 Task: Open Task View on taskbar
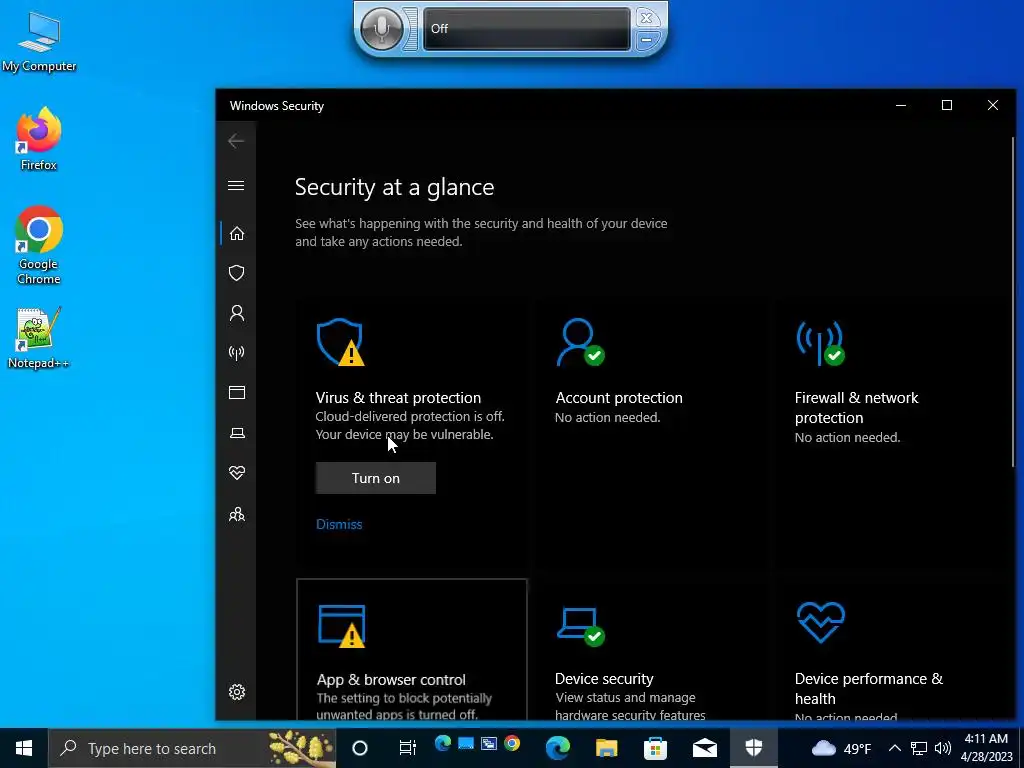pos(408,748)
